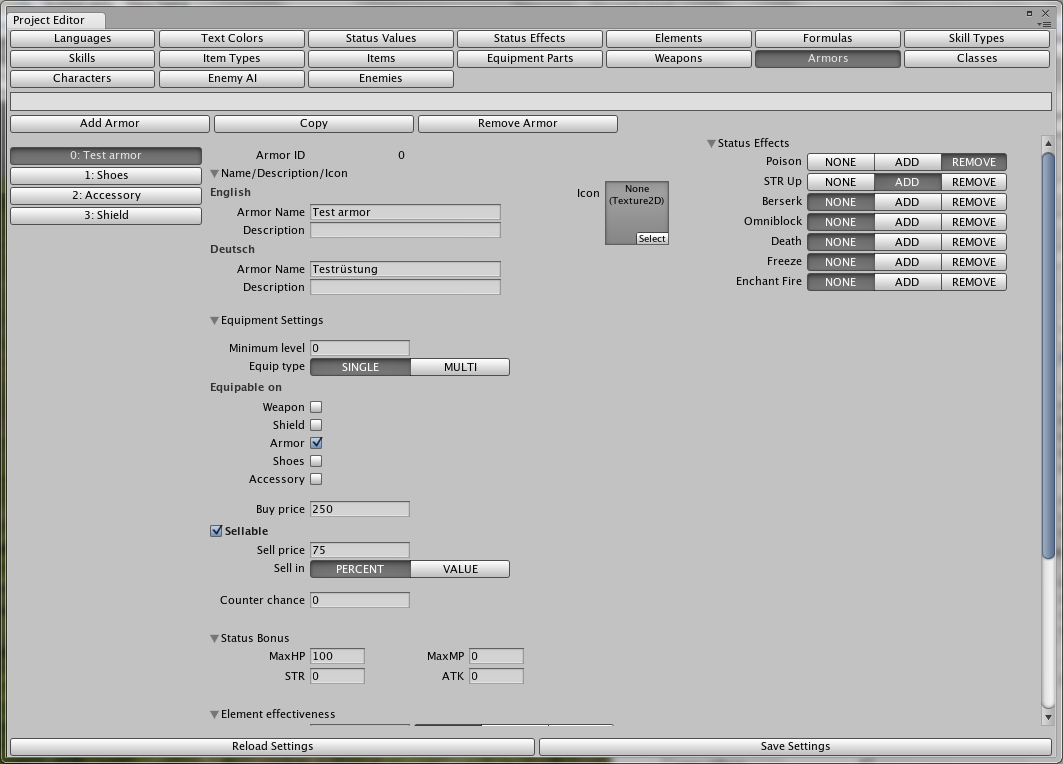
Task: Collapse the Equipment Settings foldout
Action: pyautogui.click(x=215, y=321)
